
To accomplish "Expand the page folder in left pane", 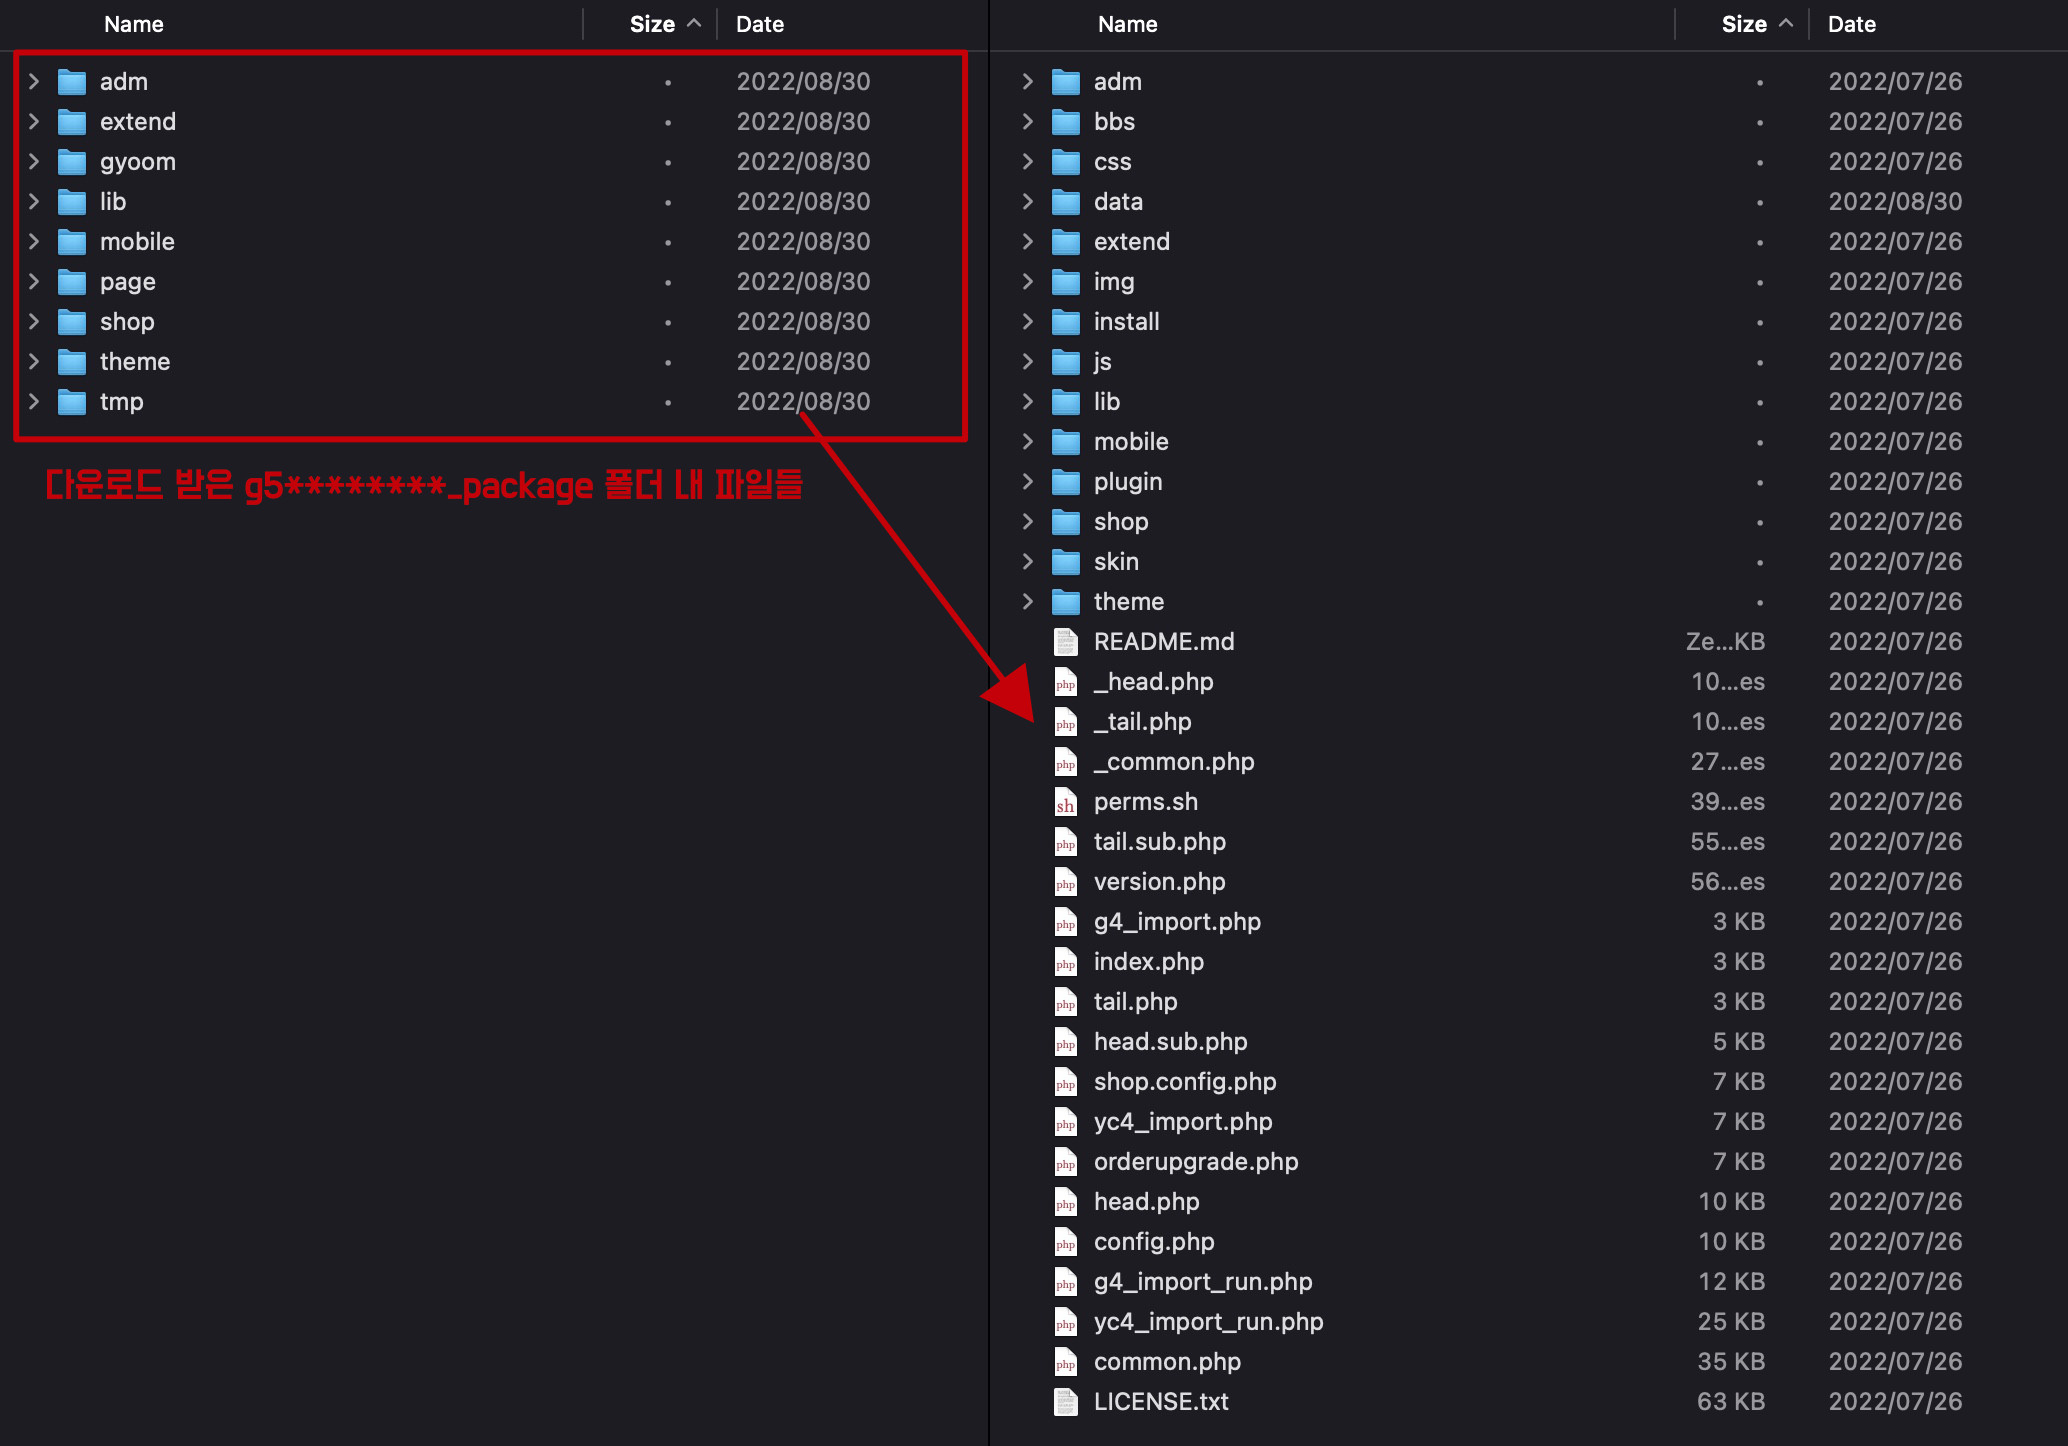I will click(x=34, y=282).
